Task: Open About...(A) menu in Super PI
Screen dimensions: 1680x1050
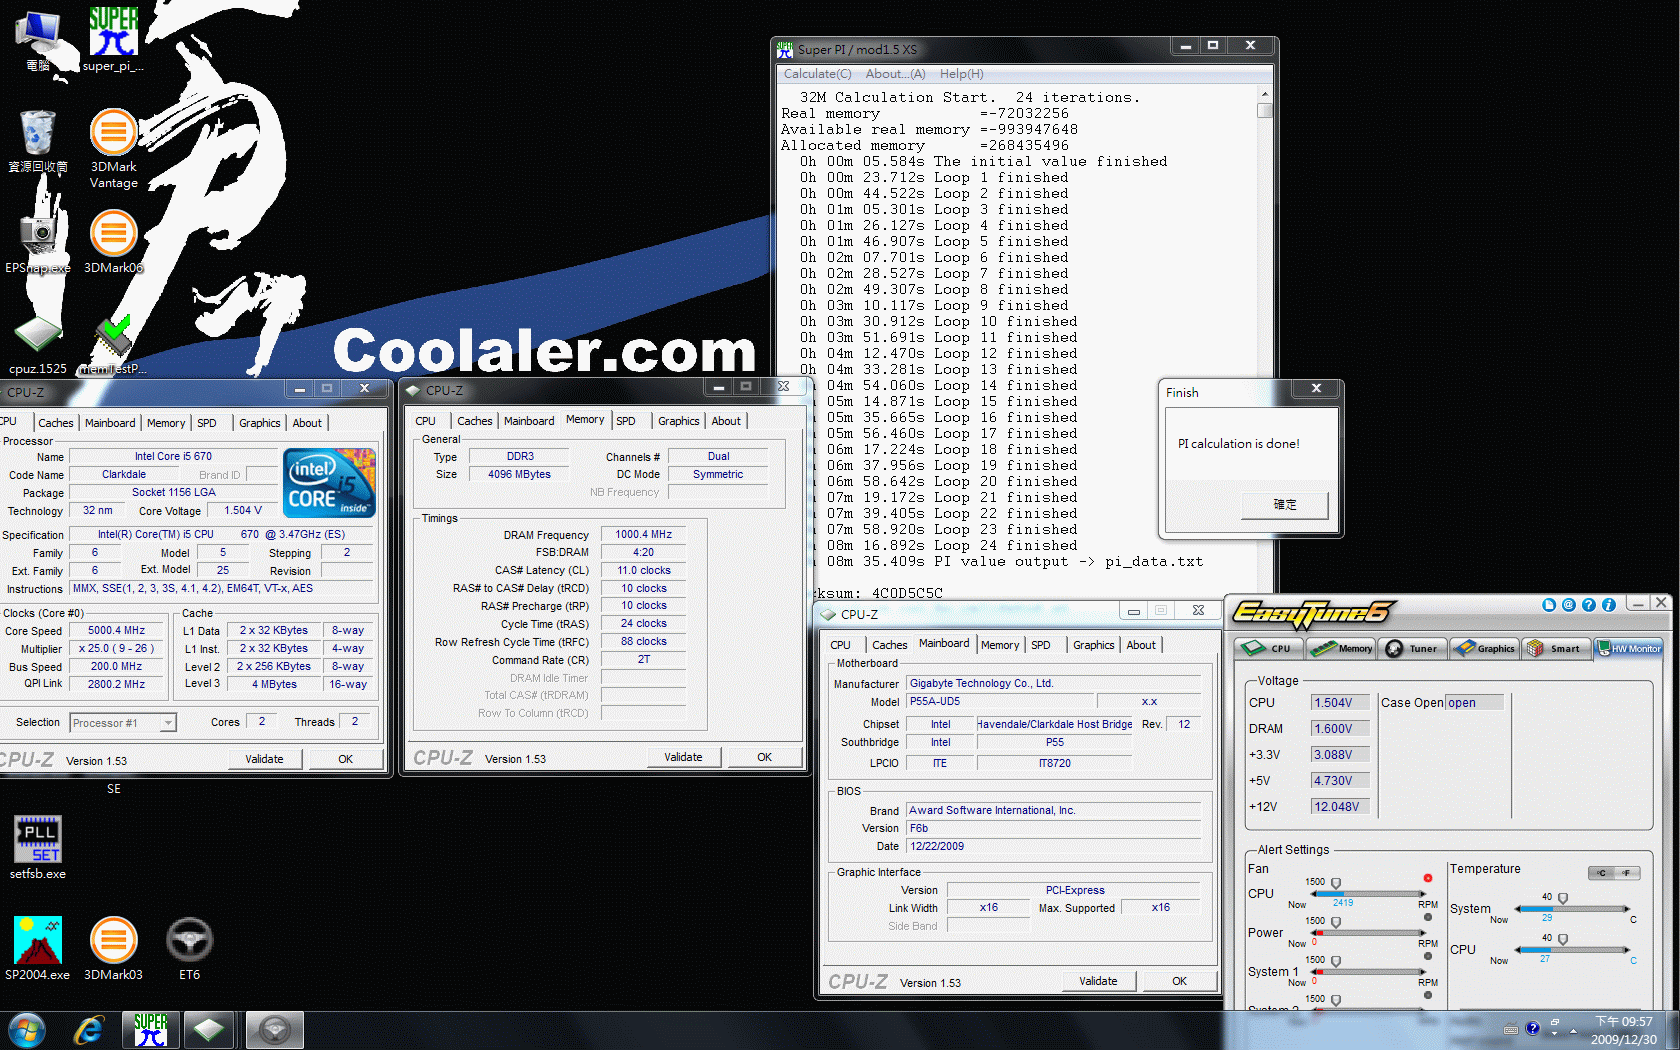Action: coord(895,74)
